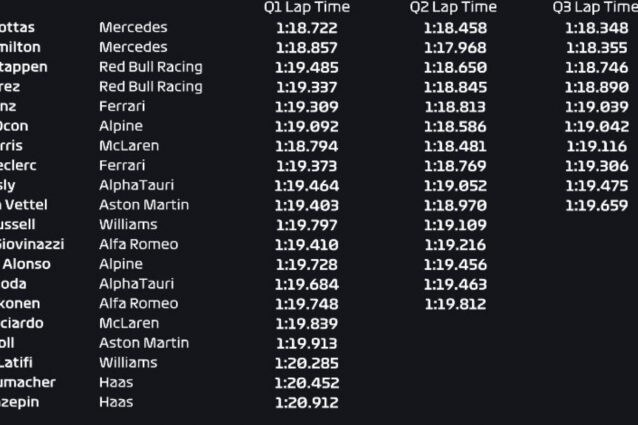Click the Alonso driver name
638x425 pixels.
pos(26,264)
